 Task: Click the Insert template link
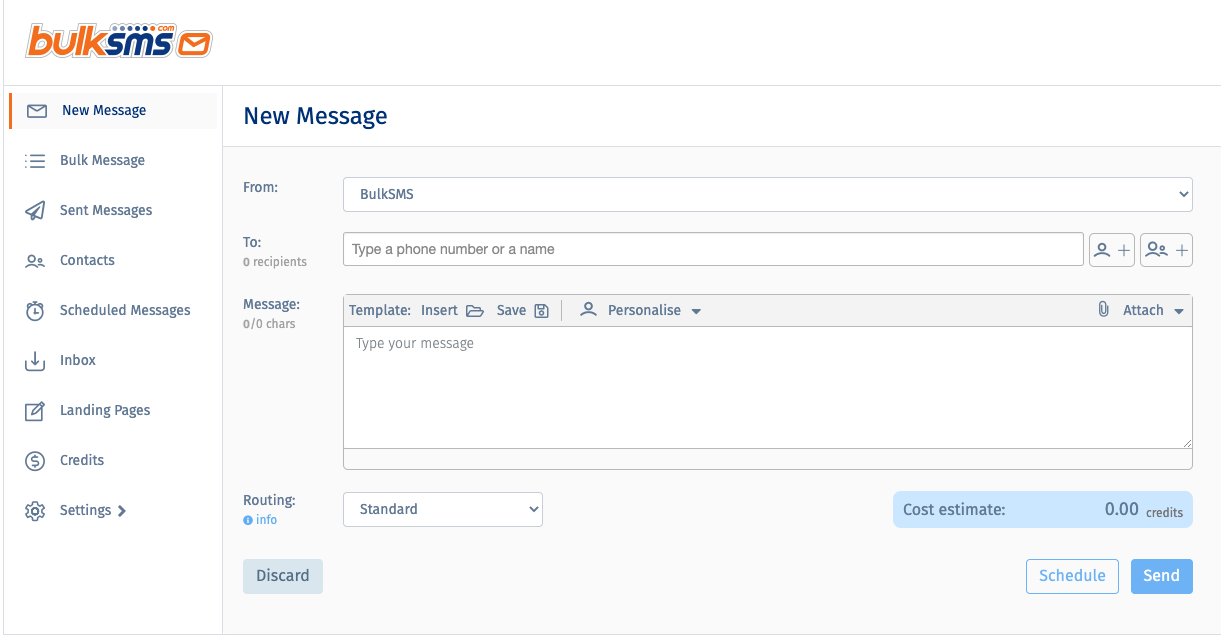pos(439,311)
